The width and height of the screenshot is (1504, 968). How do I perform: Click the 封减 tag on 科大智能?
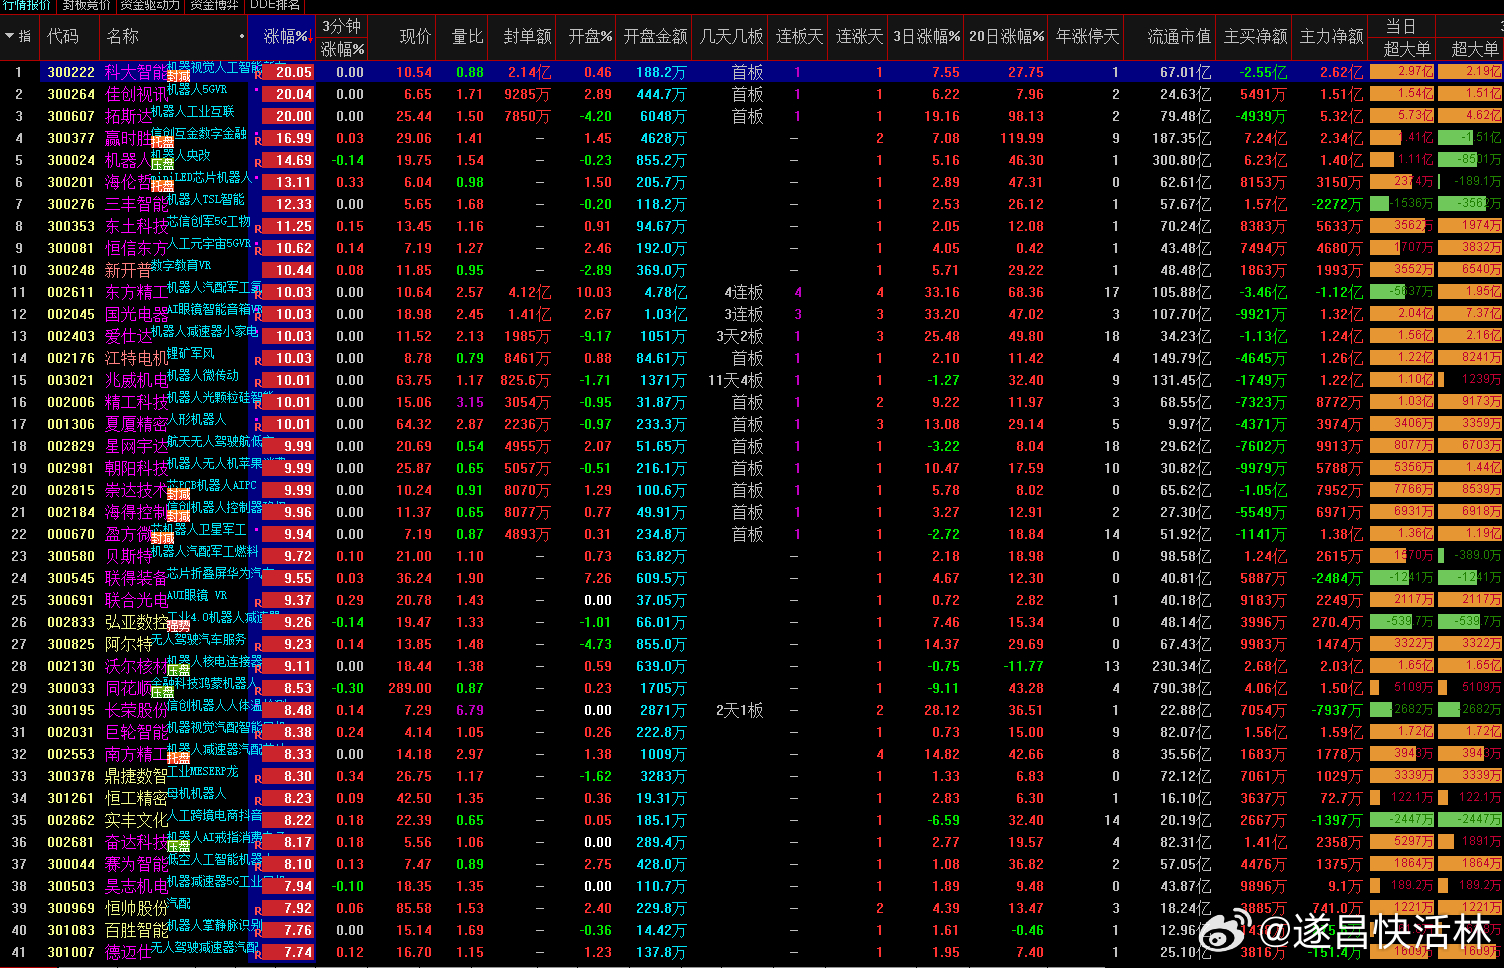178,77
